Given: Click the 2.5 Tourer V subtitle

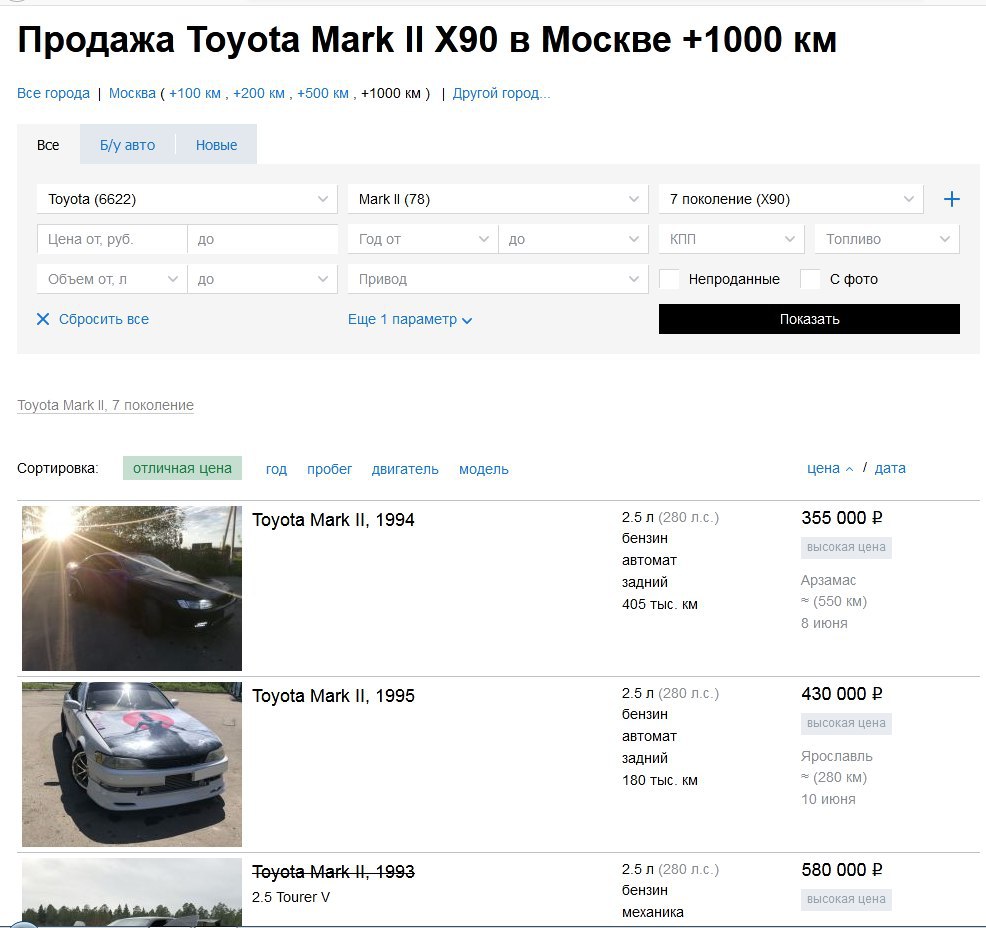Looking at the screenshot, I should 291,897.
